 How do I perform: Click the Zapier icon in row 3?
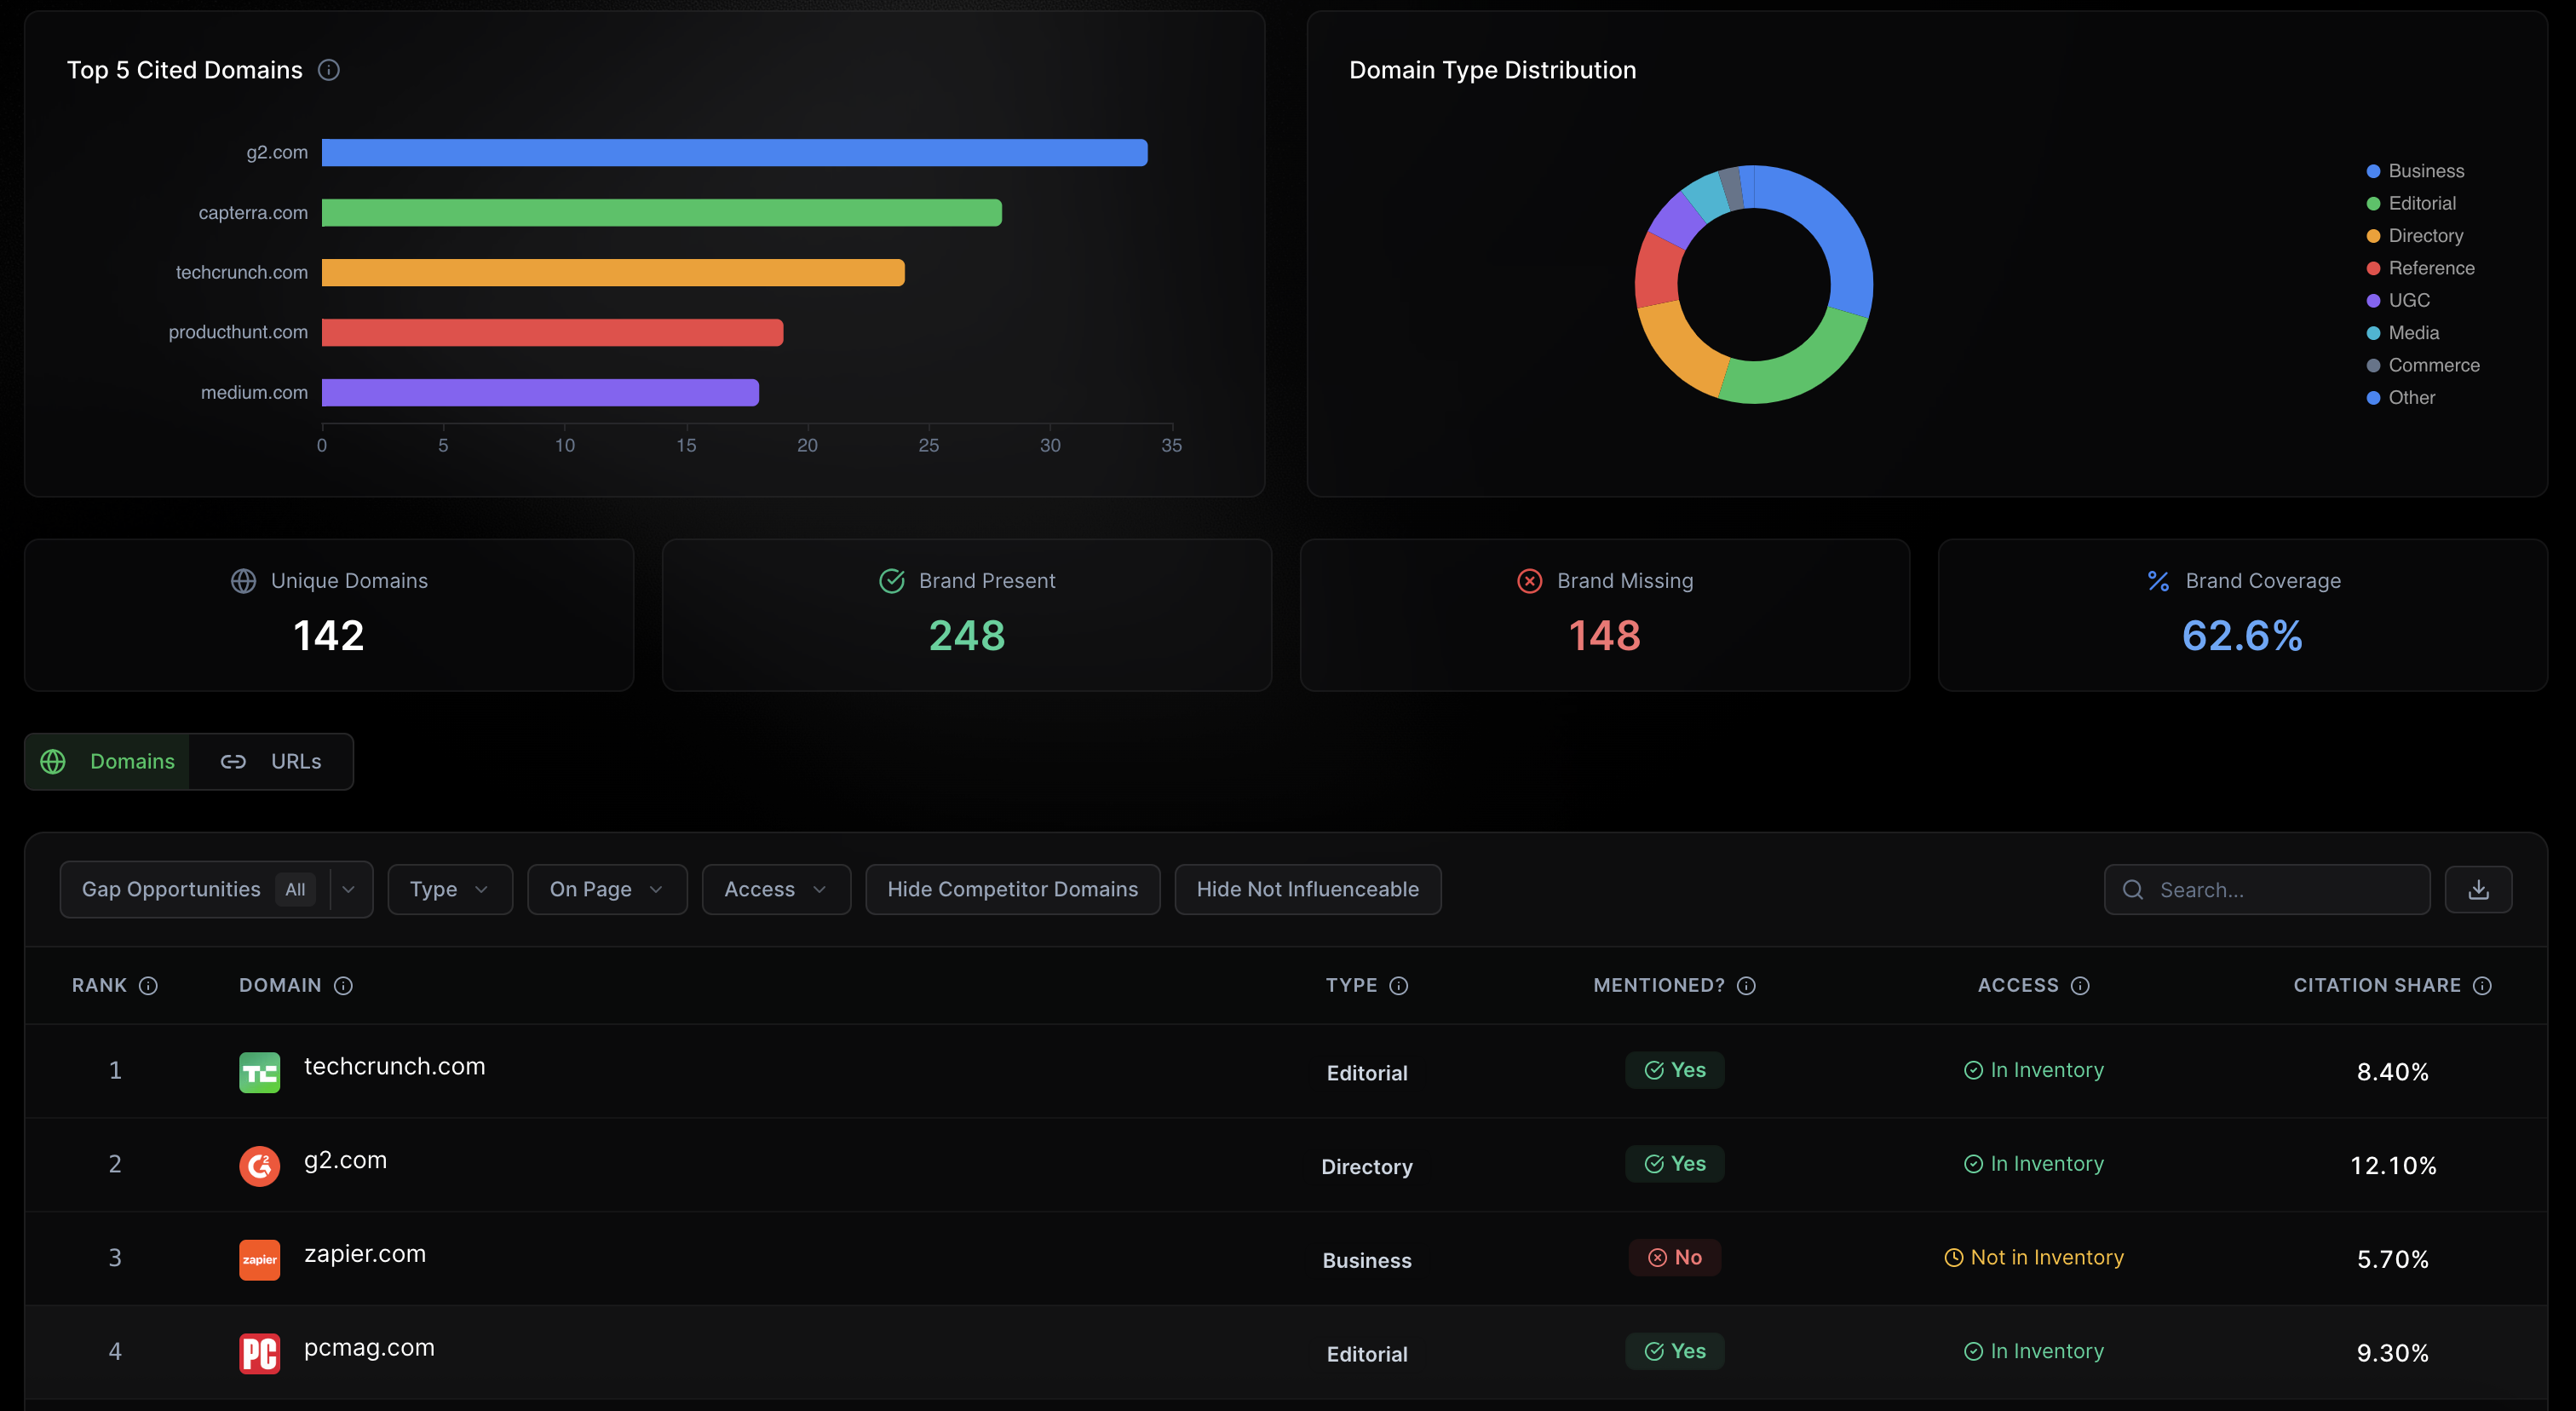tap(259, 1259)
